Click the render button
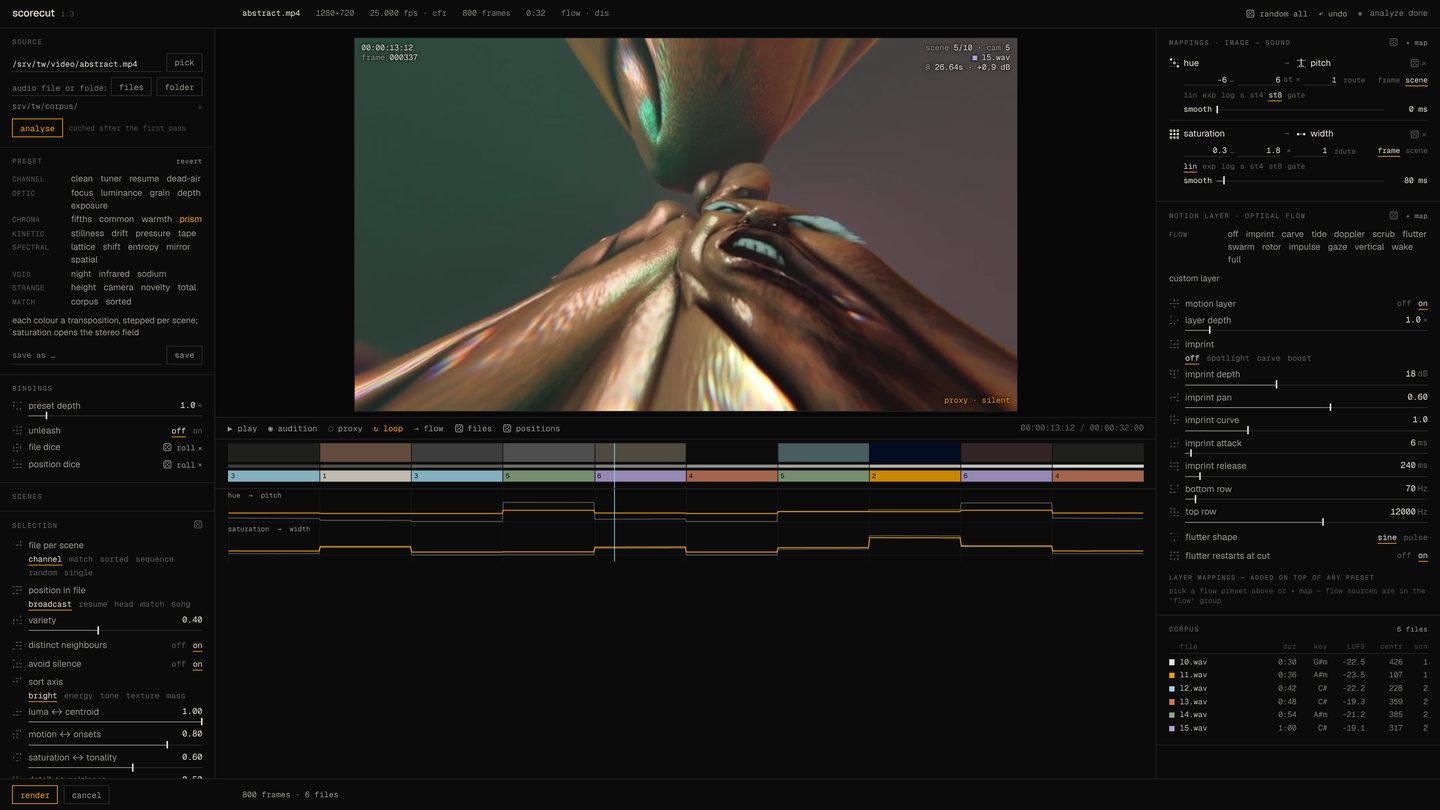Image resolution: width=1440 pixels, height=810 pixels. 35,796
